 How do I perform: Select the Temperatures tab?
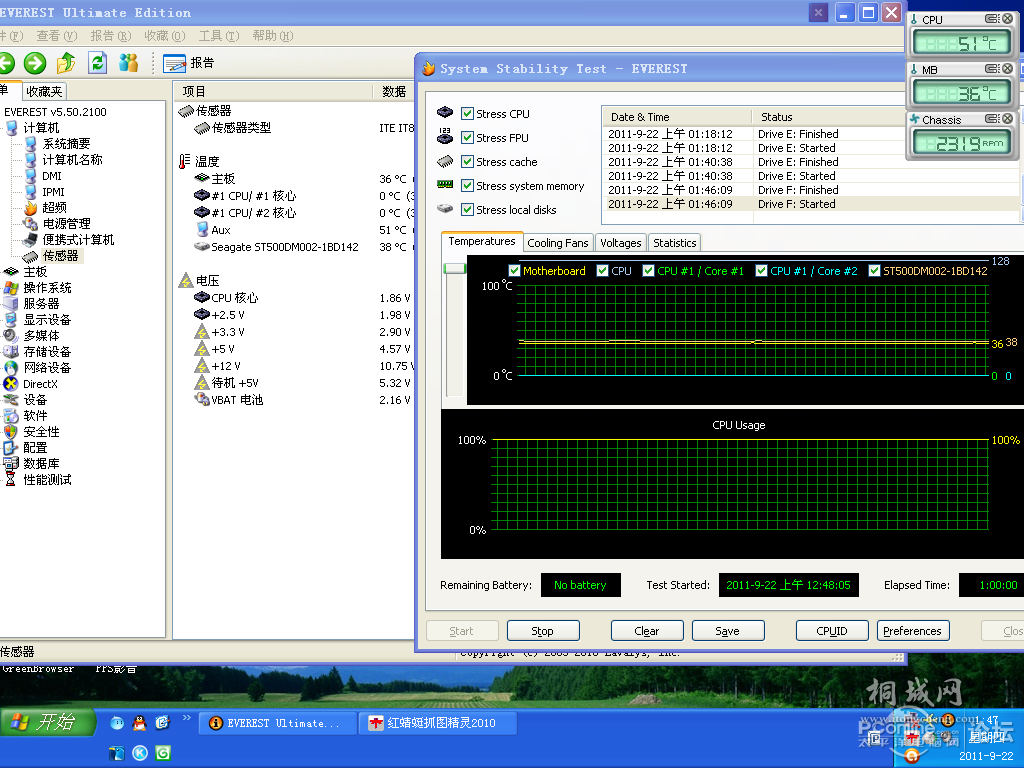click(x=482, y=241)
